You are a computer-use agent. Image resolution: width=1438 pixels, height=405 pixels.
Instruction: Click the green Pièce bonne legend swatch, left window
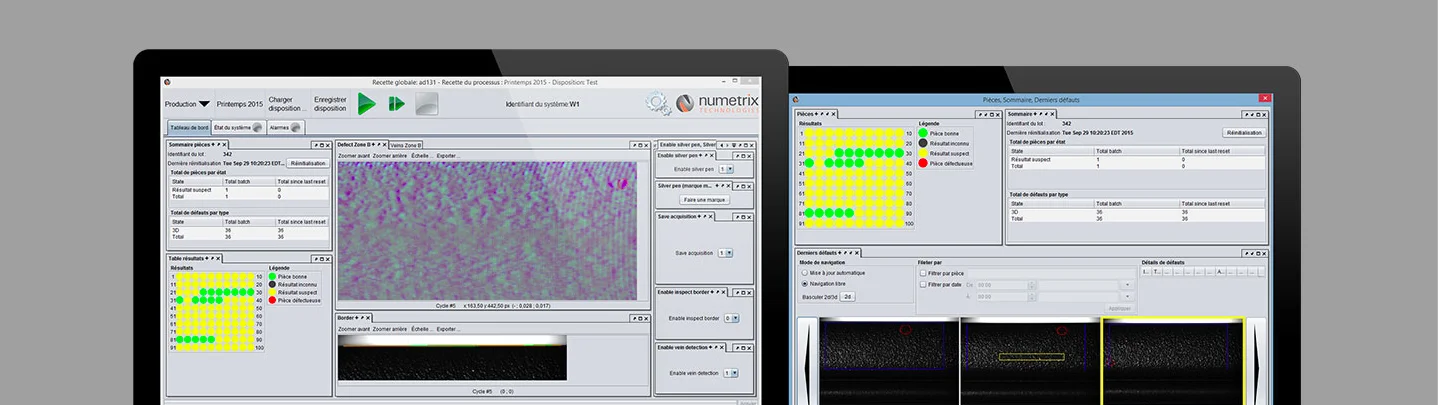point(273,275)
